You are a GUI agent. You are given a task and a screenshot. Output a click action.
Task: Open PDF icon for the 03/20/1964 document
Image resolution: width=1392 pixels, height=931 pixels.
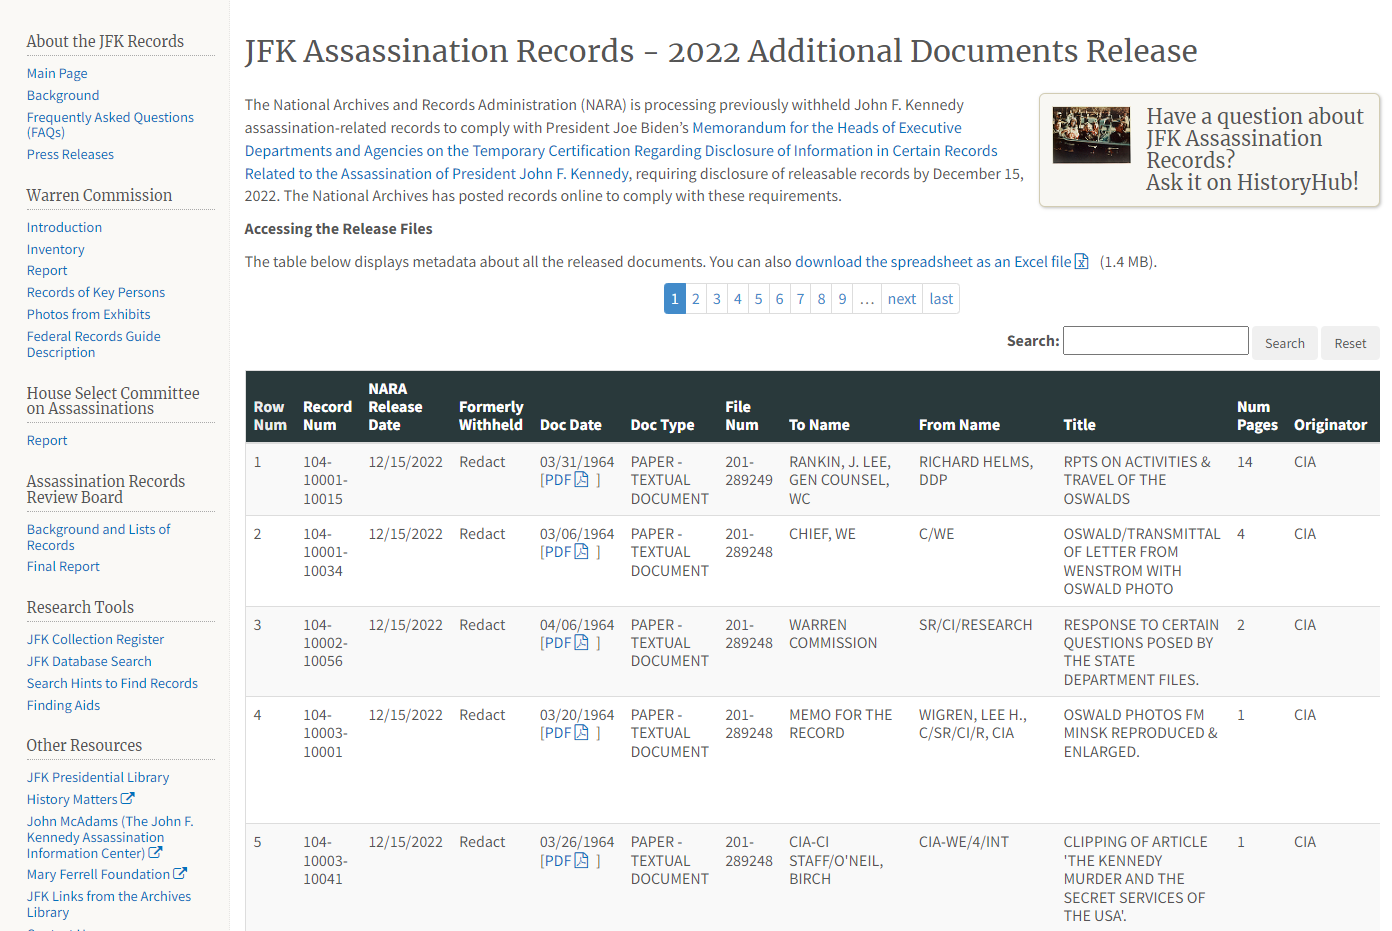[582, 733]
